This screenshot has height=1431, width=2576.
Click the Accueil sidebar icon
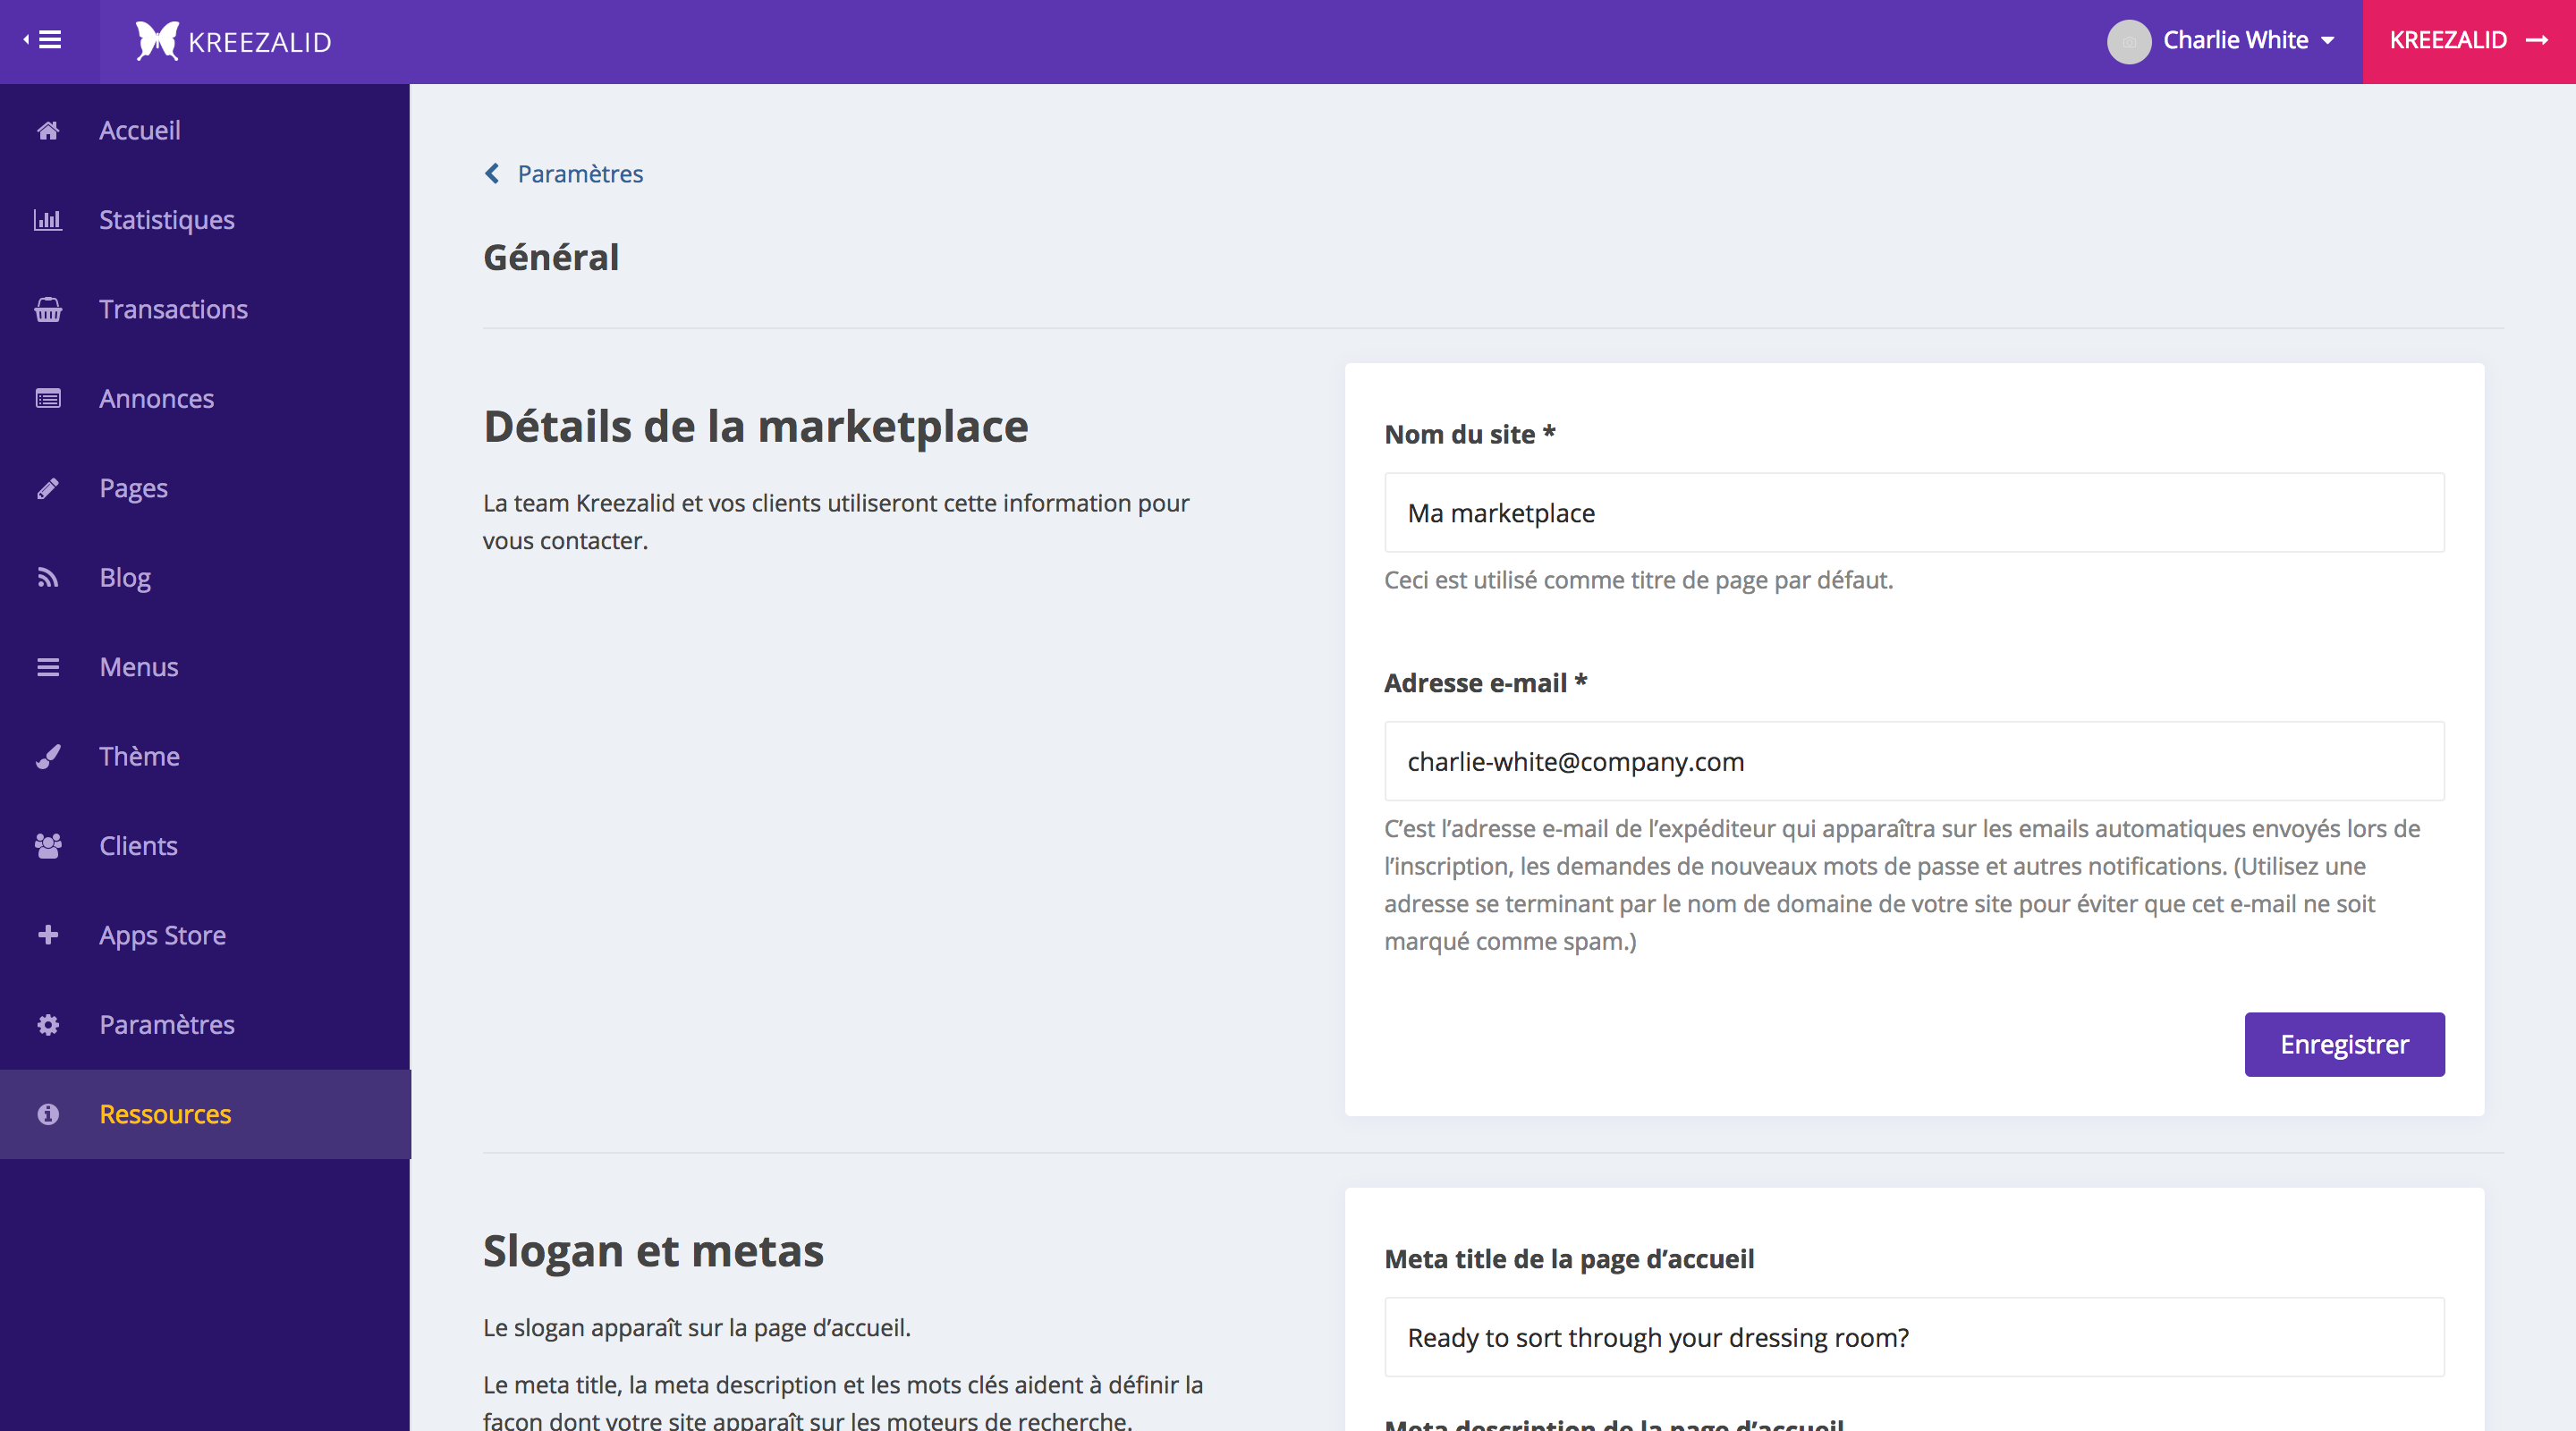(x=49, y=129)
